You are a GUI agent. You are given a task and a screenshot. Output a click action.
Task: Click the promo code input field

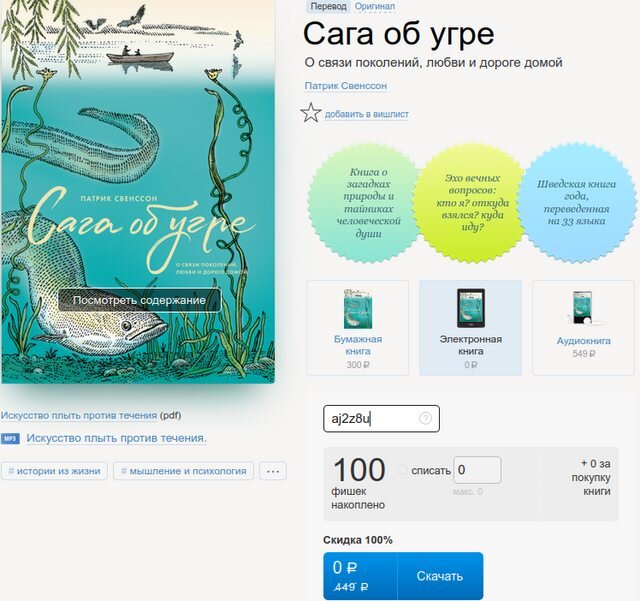click(381, 418)
